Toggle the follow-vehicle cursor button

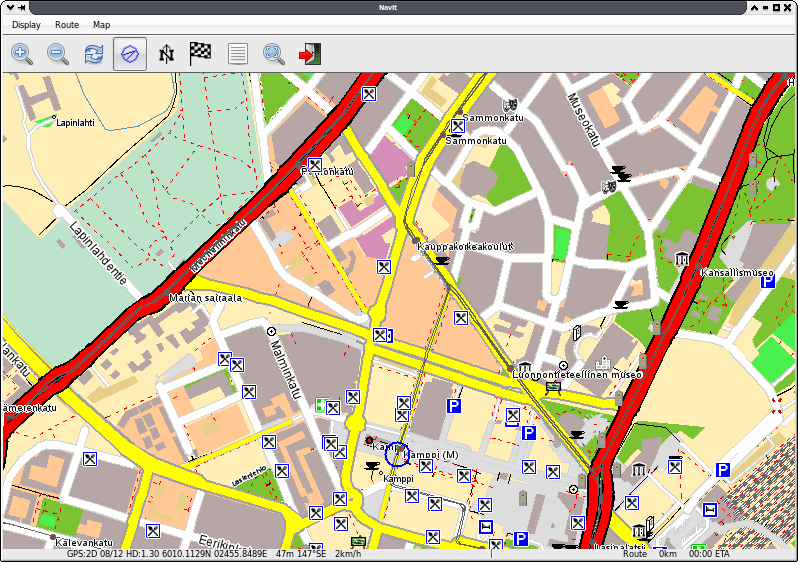[130, 54]
